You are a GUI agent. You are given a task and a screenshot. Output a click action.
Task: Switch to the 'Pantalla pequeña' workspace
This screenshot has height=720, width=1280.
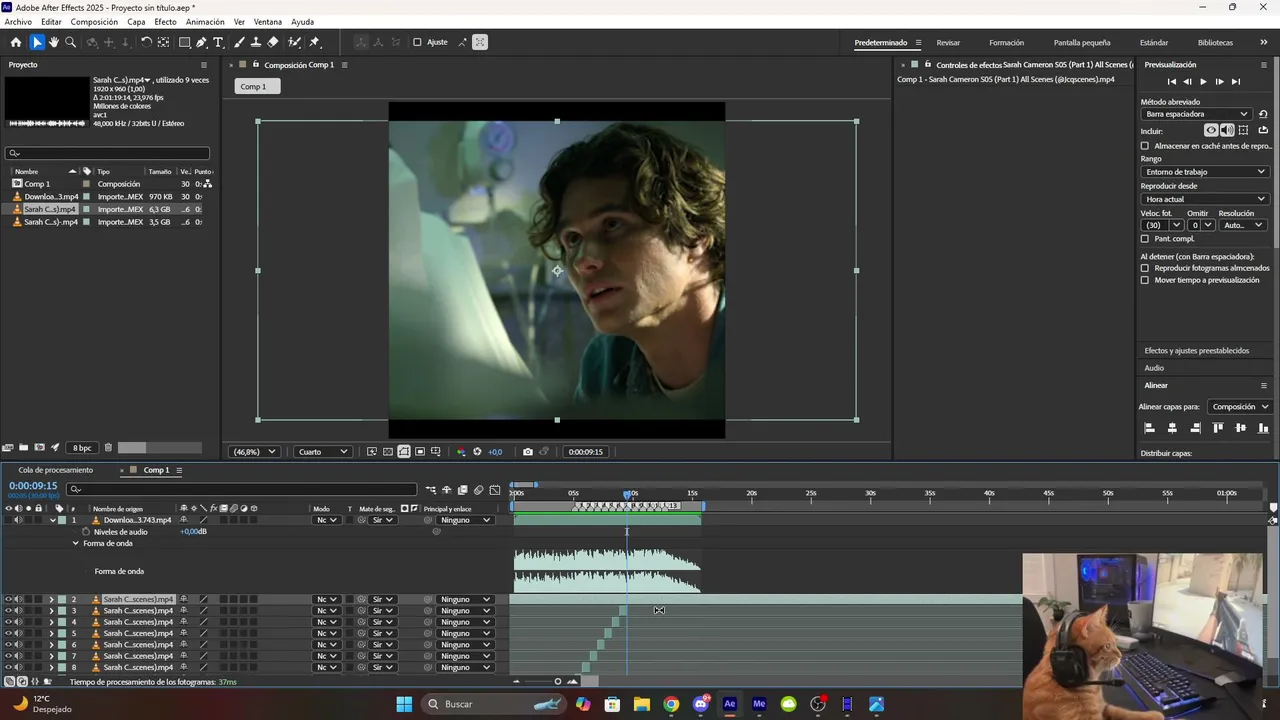click(1082, 43)
